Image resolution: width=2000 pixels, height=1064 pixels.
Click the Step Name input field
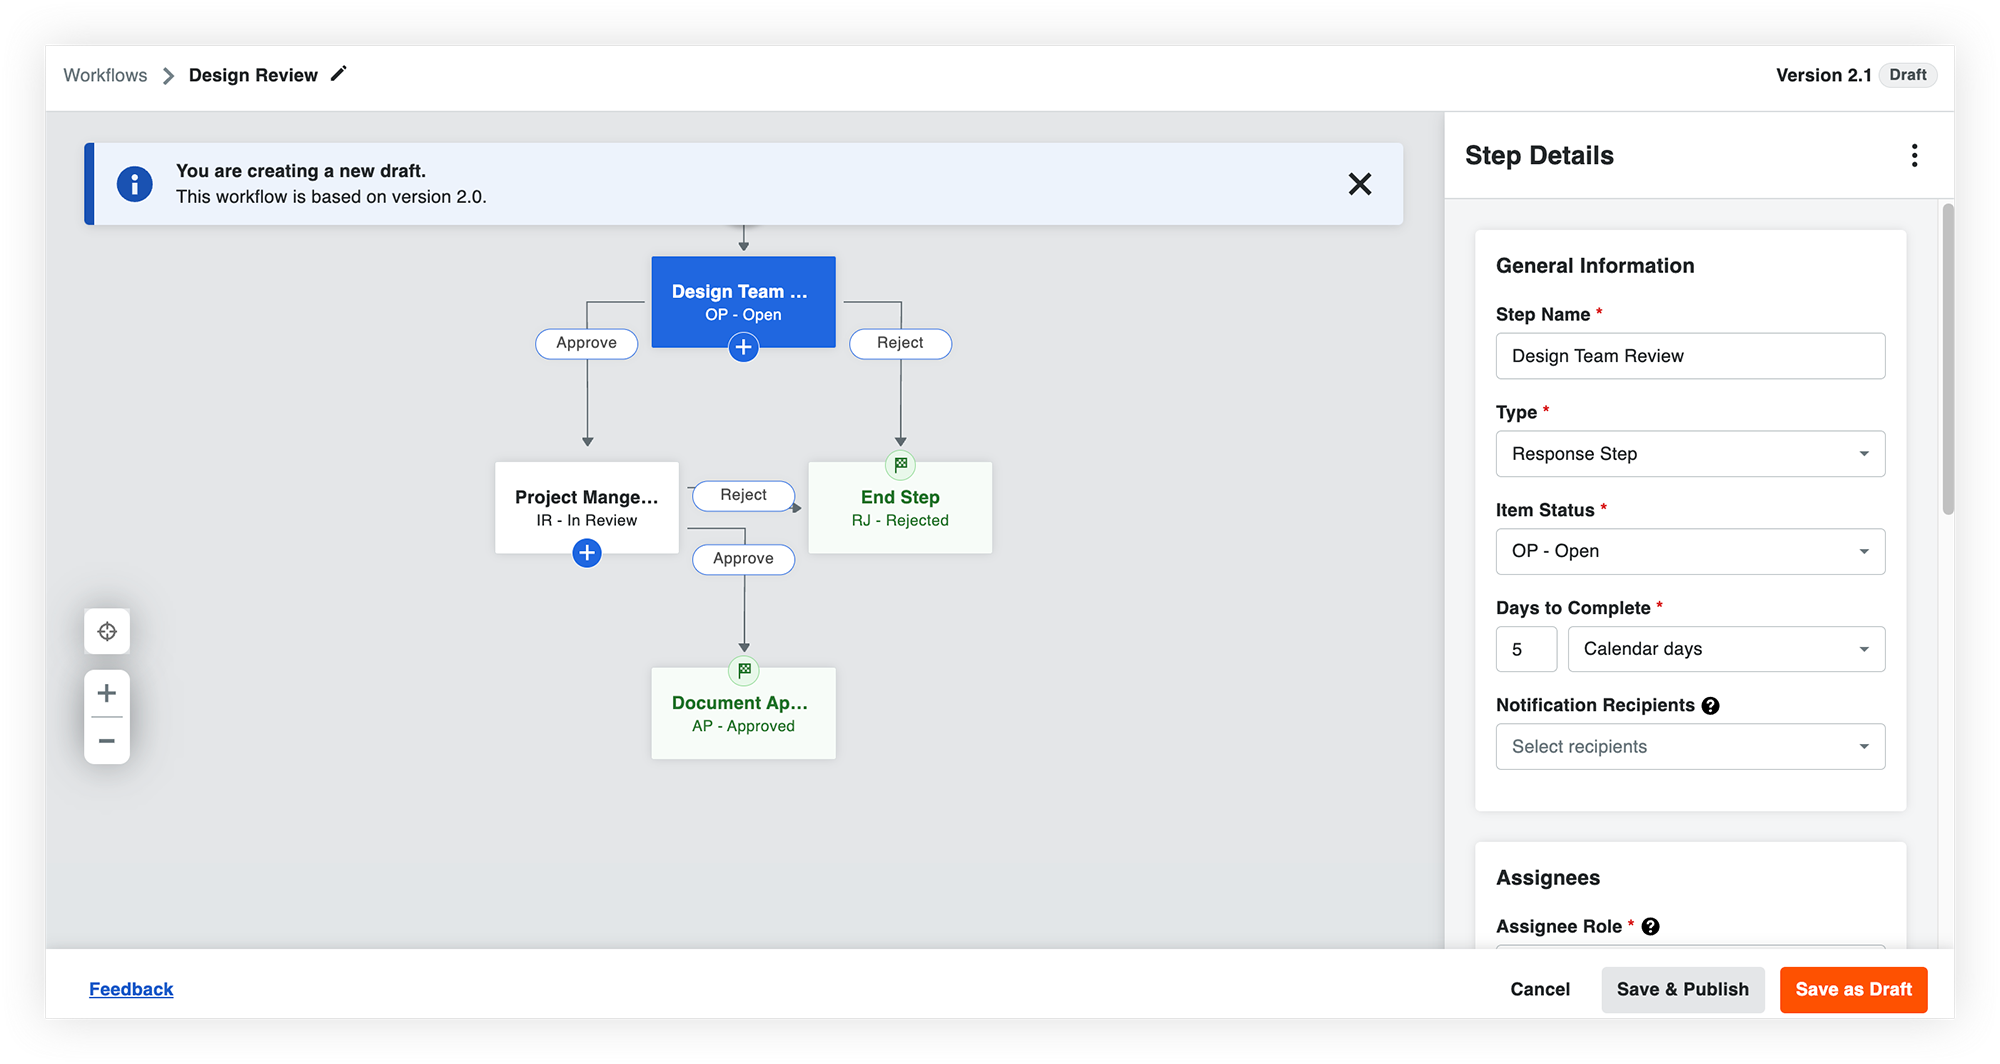coord(1690,355)
